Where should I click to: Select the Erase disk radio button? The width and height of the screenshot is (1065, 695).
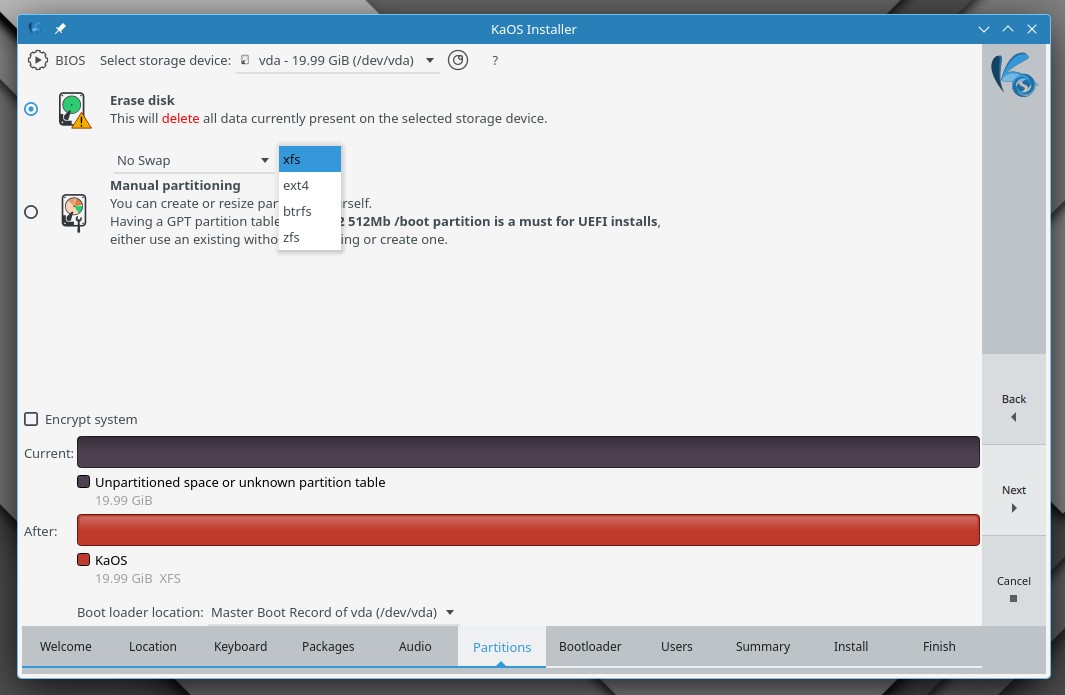(31, 109)
